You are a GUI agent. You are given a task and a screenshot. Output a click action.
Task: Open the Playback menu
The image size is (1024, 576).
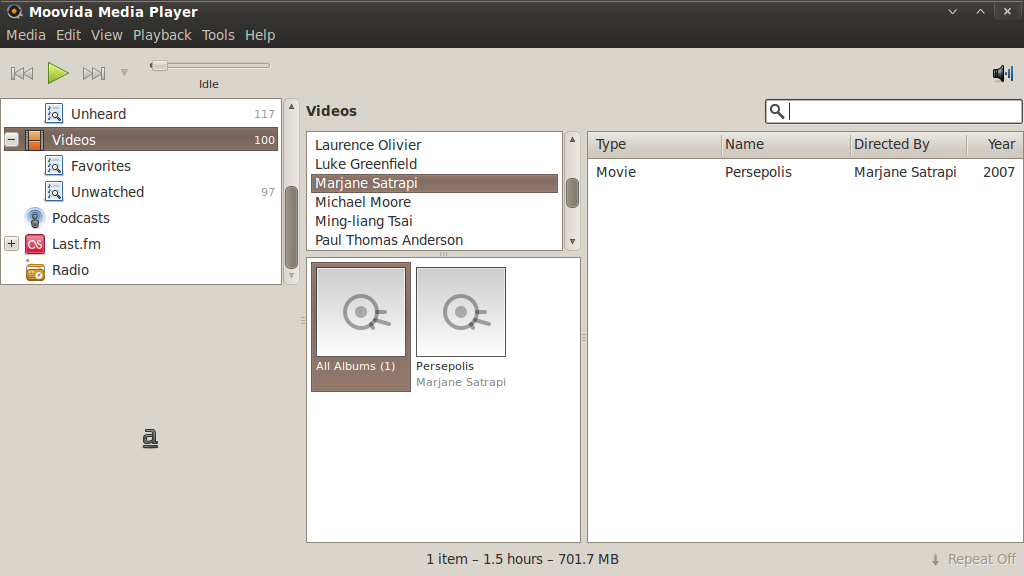tap(162, 34)
